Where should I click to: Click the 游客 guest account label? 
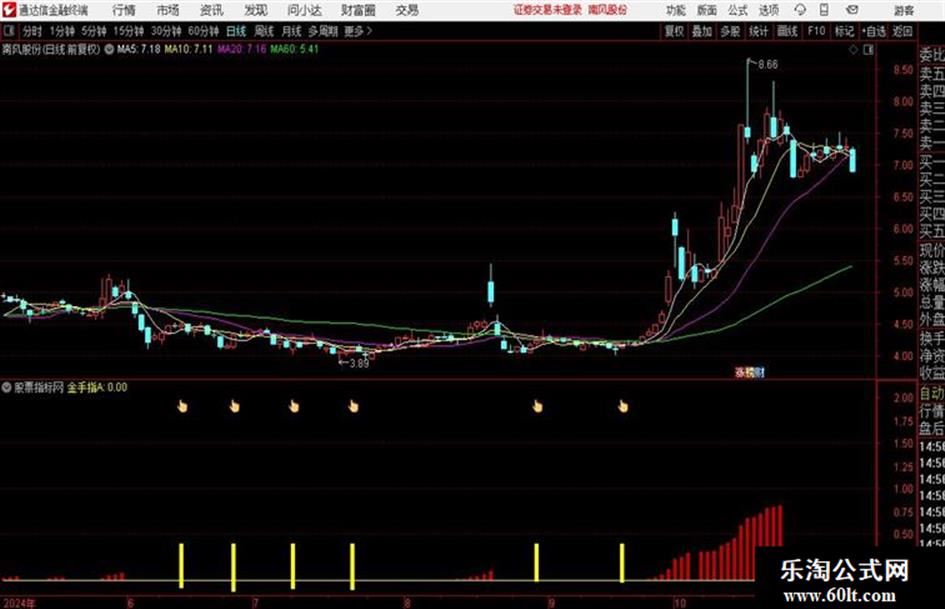click(x=904, y=10)
